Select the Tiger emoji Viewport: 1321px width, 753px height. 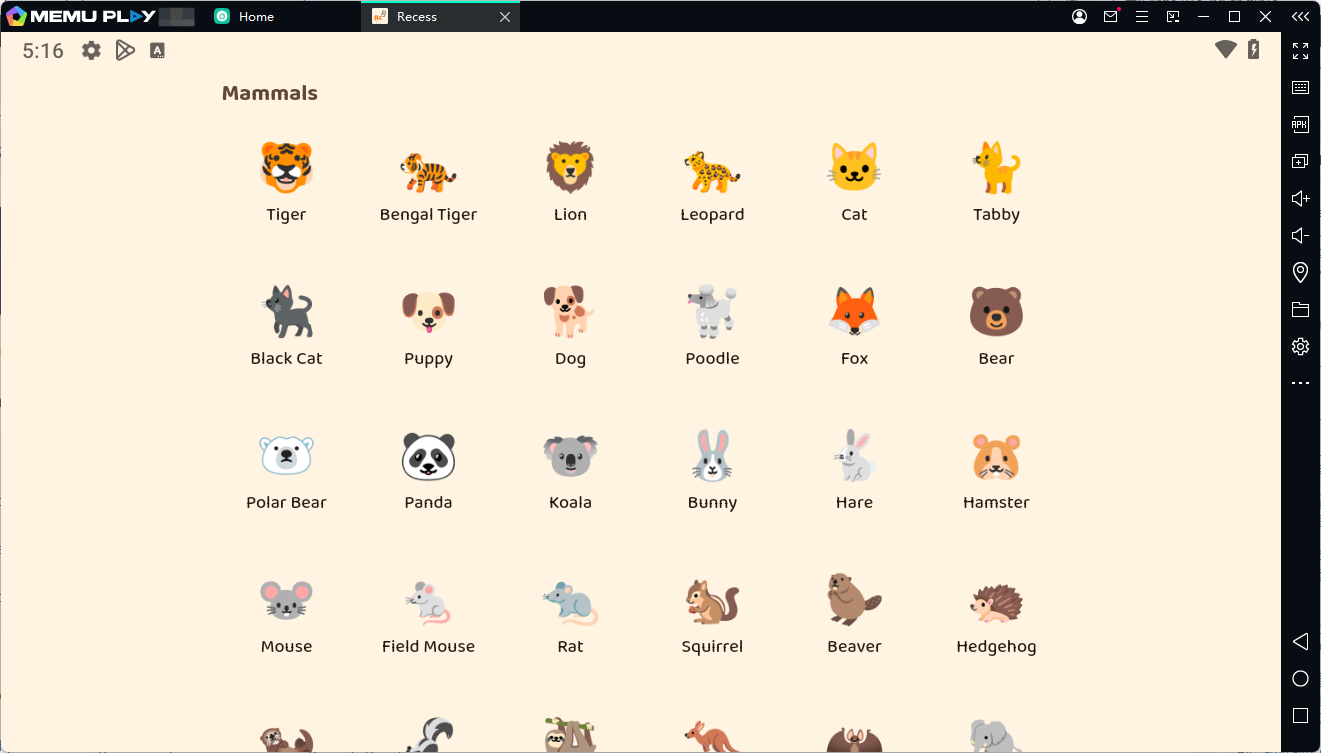pos(286,167)
